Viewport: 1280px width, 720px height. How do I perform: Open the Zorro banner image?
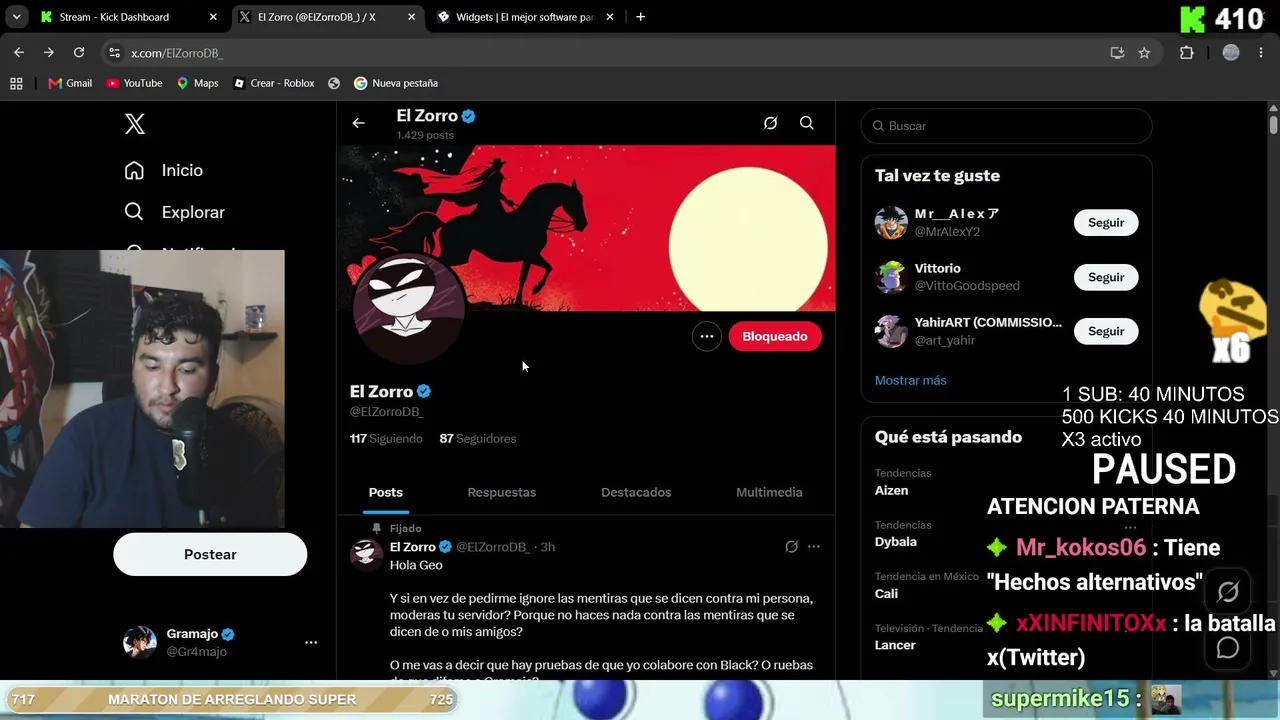[x=586, y=228]
